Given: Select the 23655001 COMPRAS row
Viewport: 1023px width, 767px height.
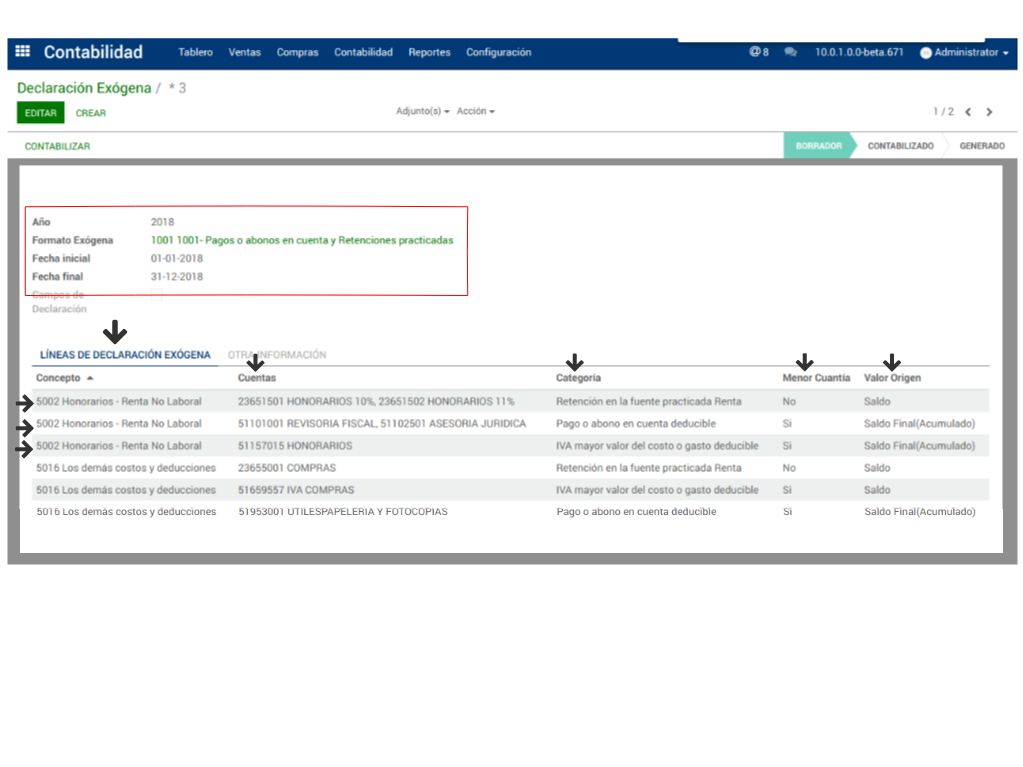Looking at the screenshot, I should [x=286, y=468].
